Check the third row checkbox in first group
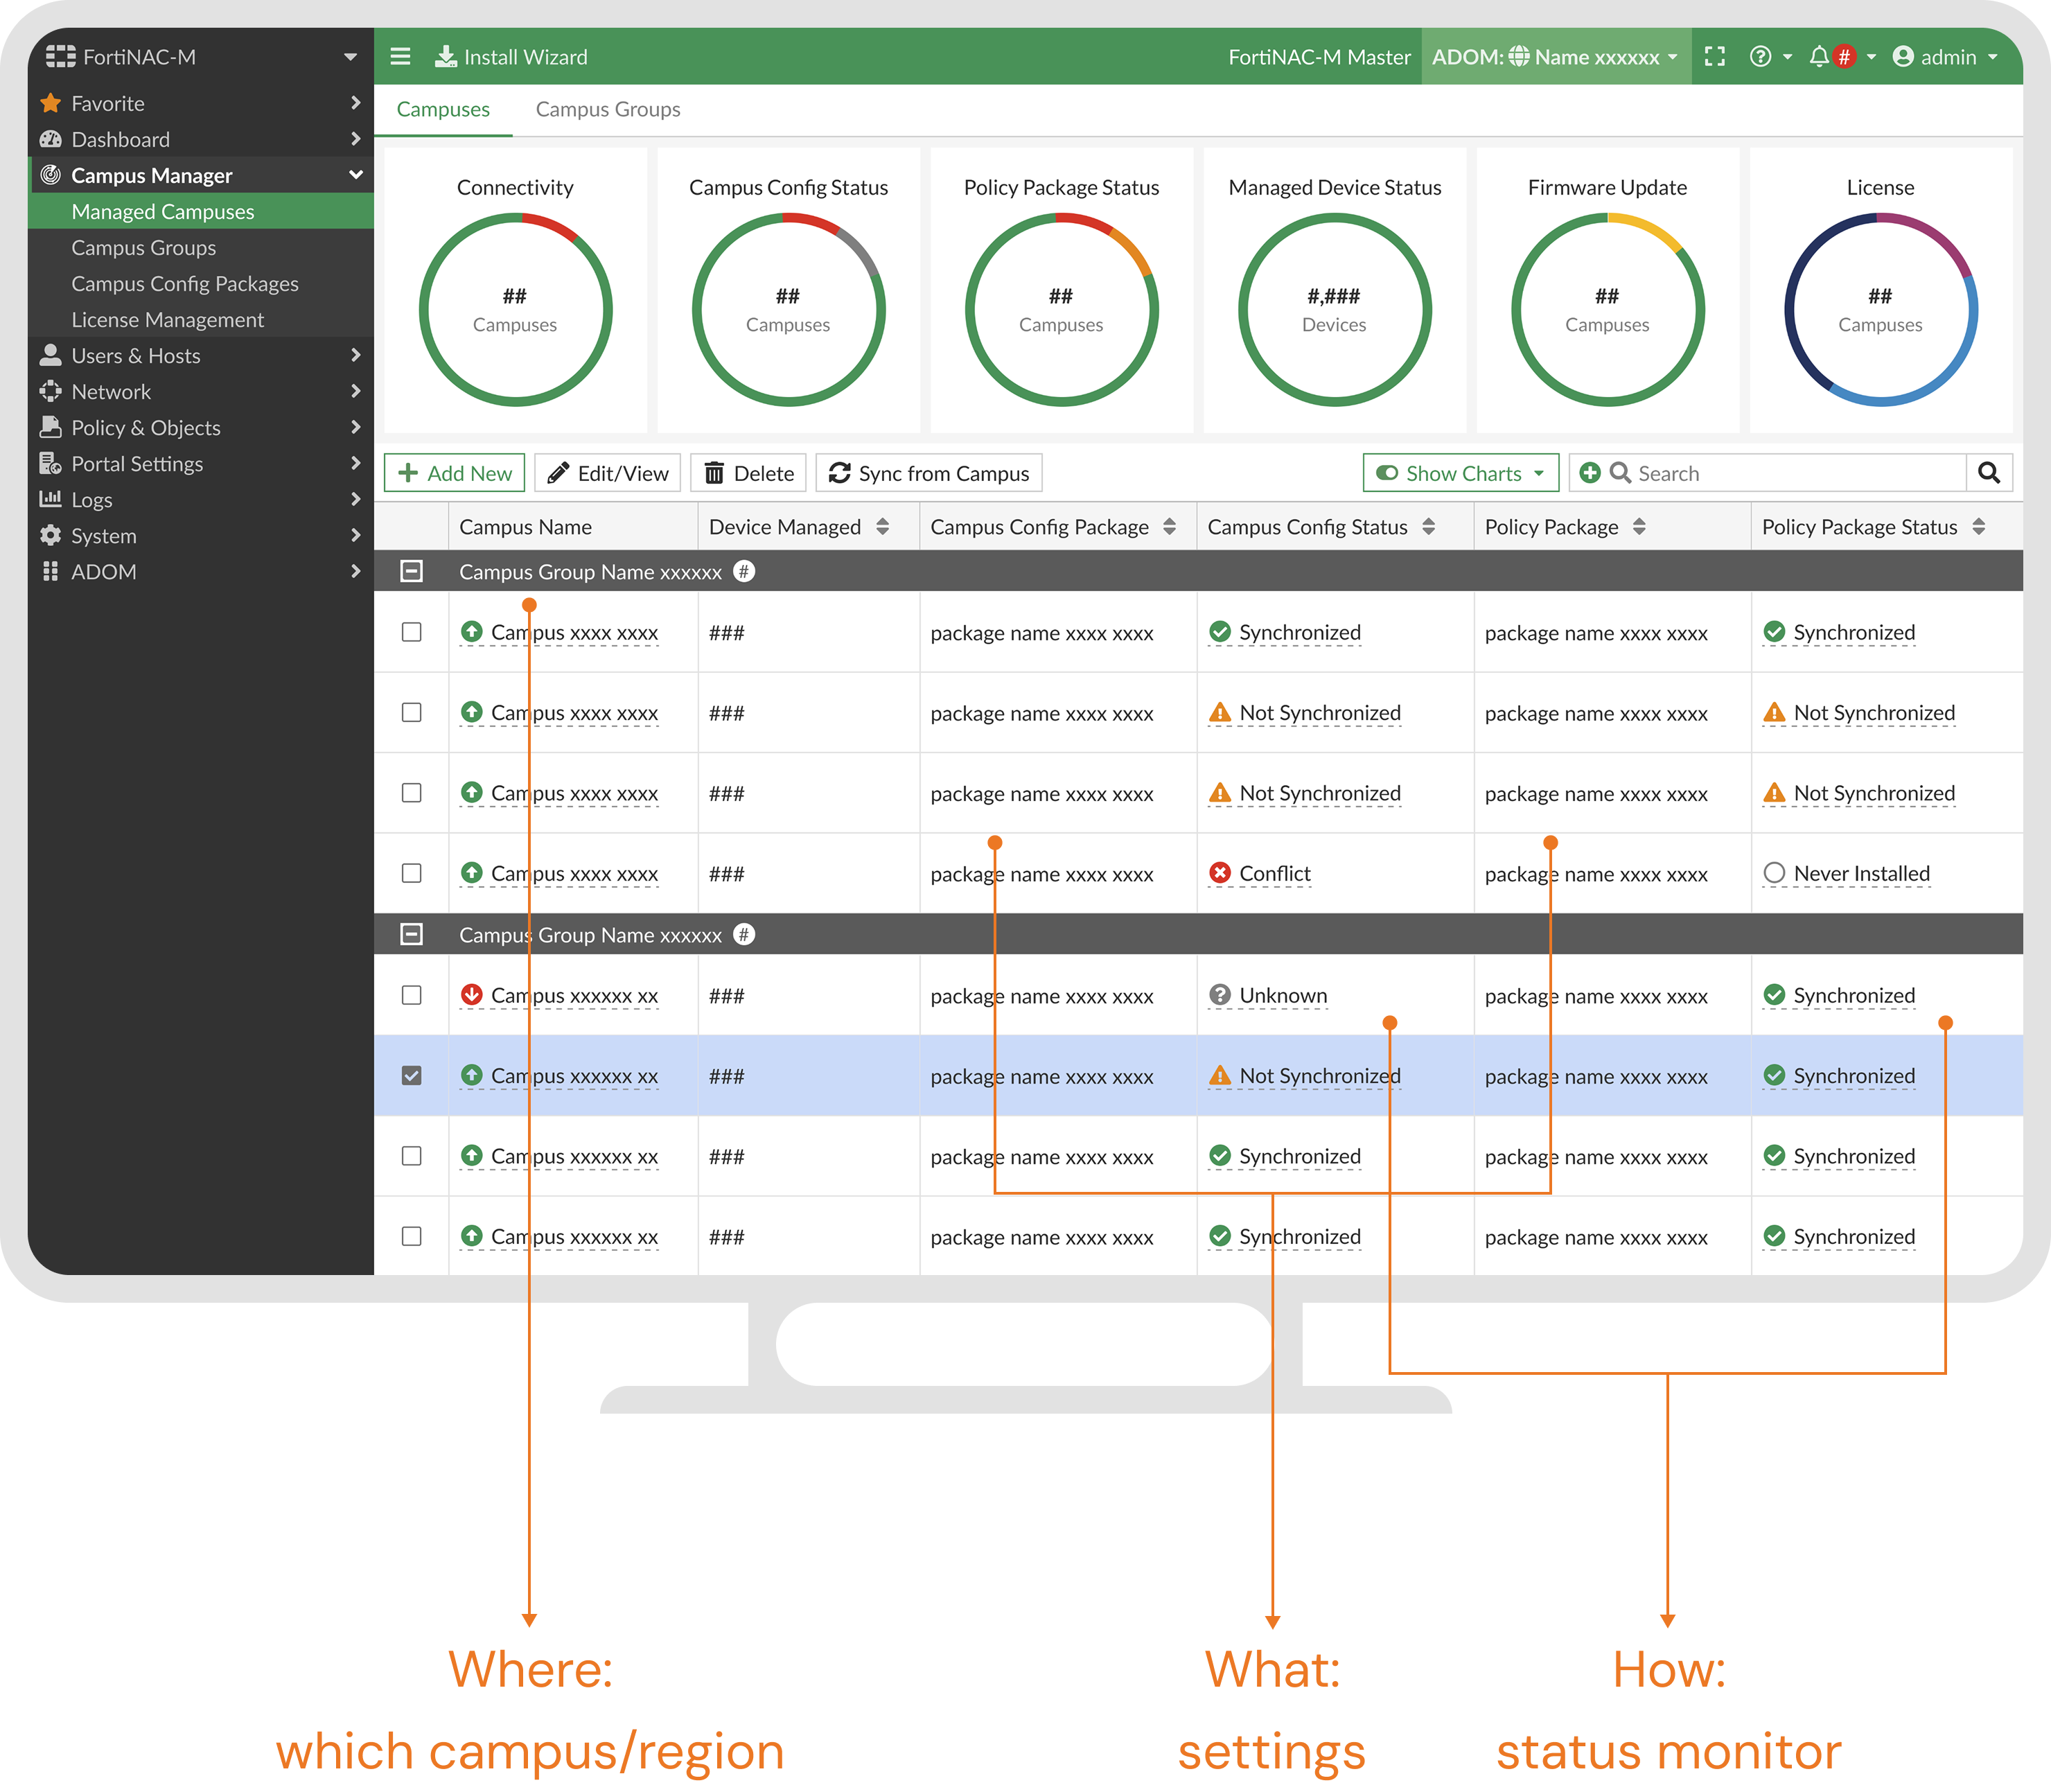 tap(411, 793)
